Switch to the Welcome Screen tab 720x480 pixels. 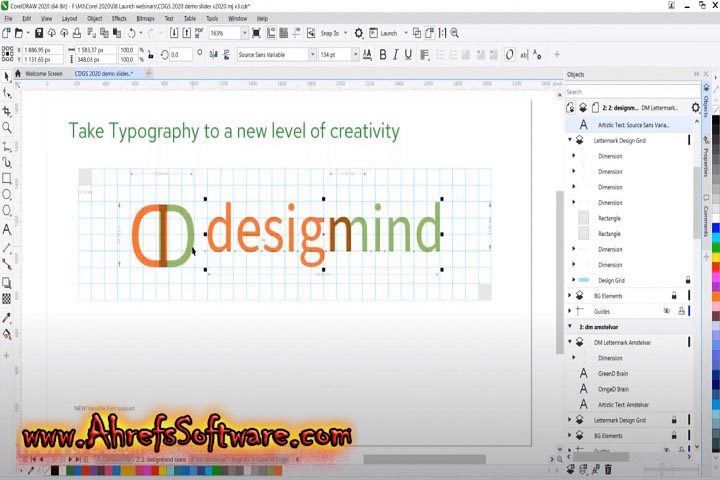43,73
